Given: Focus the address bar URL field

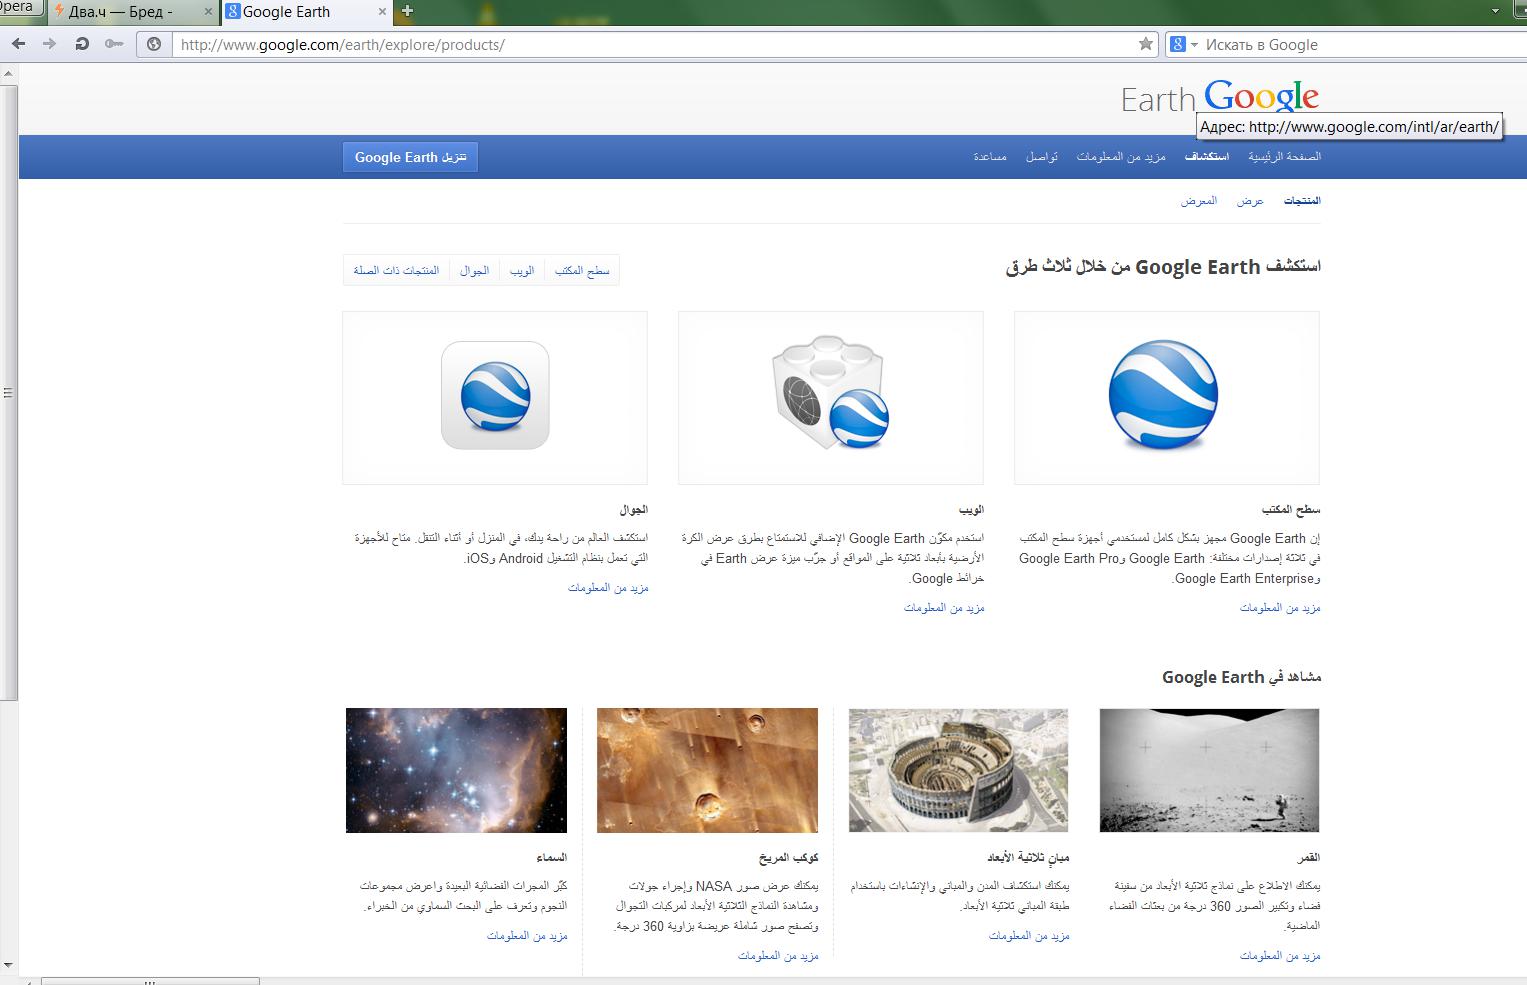Looking at the screenshot, I should pos(655,44).
